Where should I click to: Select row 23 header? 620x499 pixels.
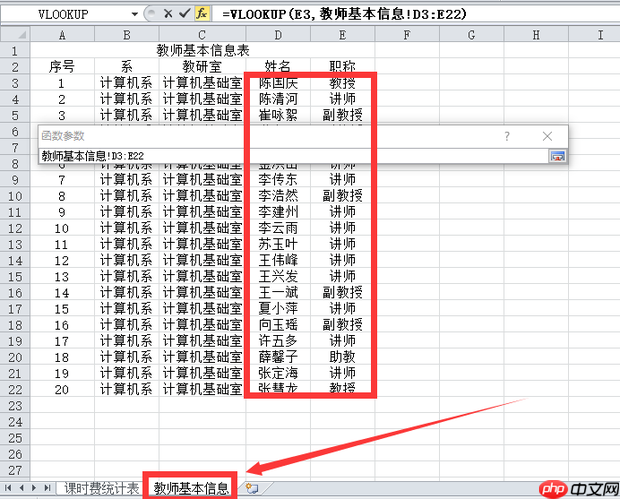point(15,406)
